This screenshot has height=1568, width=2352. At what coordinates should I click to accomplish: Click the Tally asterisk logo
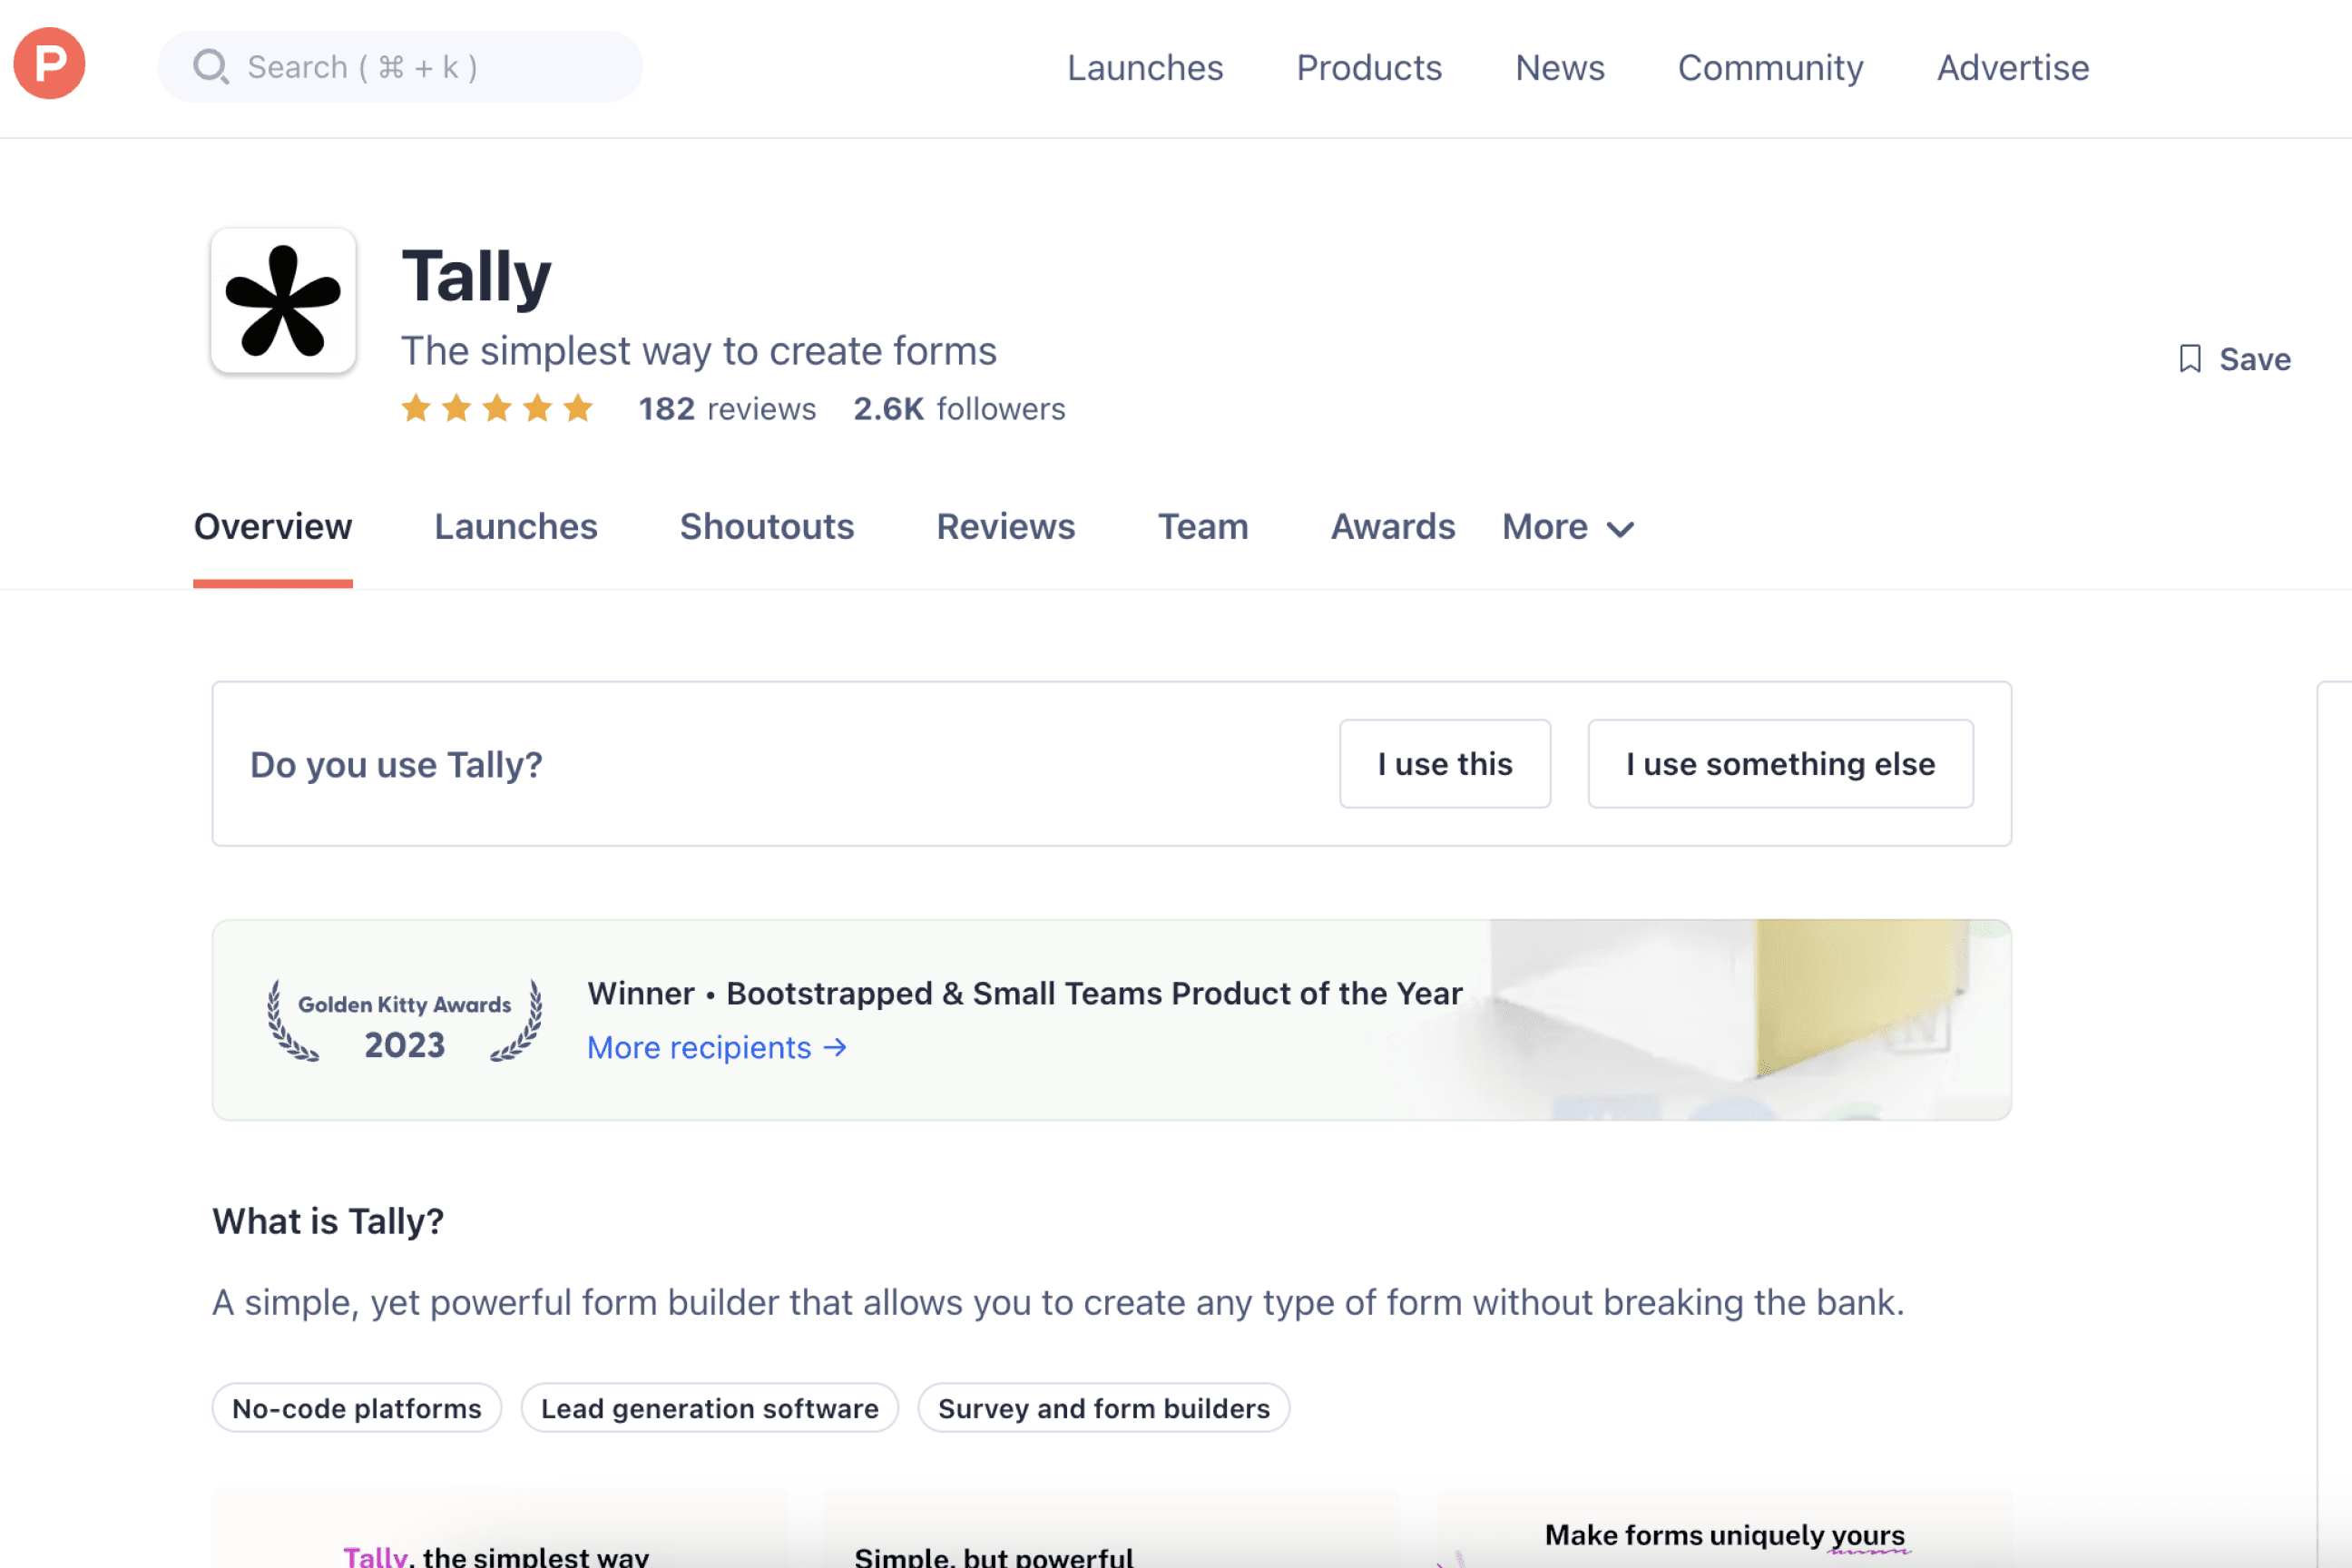283,301
